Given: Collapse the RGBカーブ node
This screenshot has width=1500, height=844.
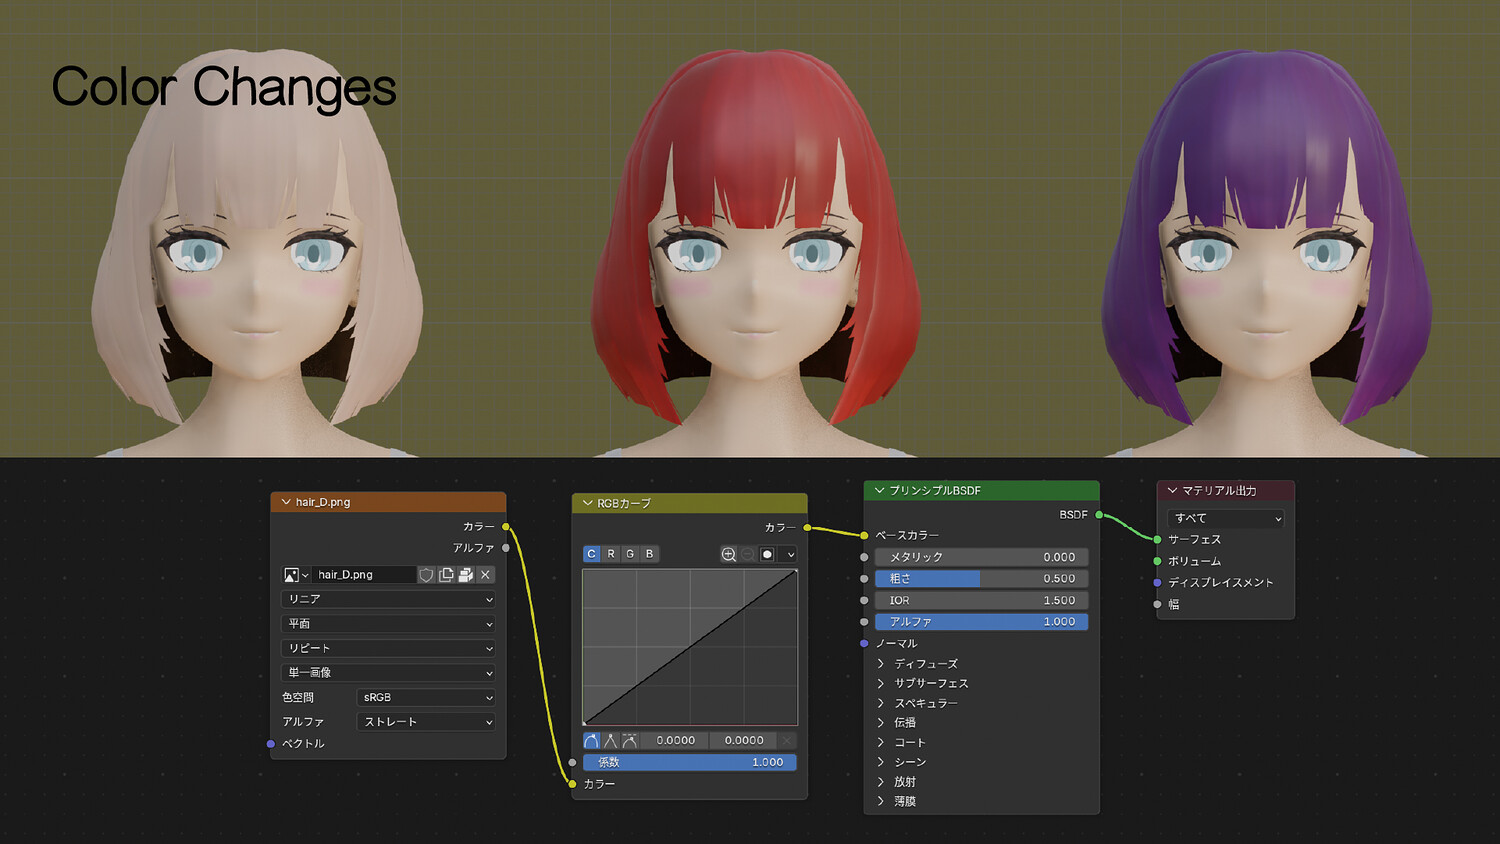Looking at the screenshot, I should point(587,503).
